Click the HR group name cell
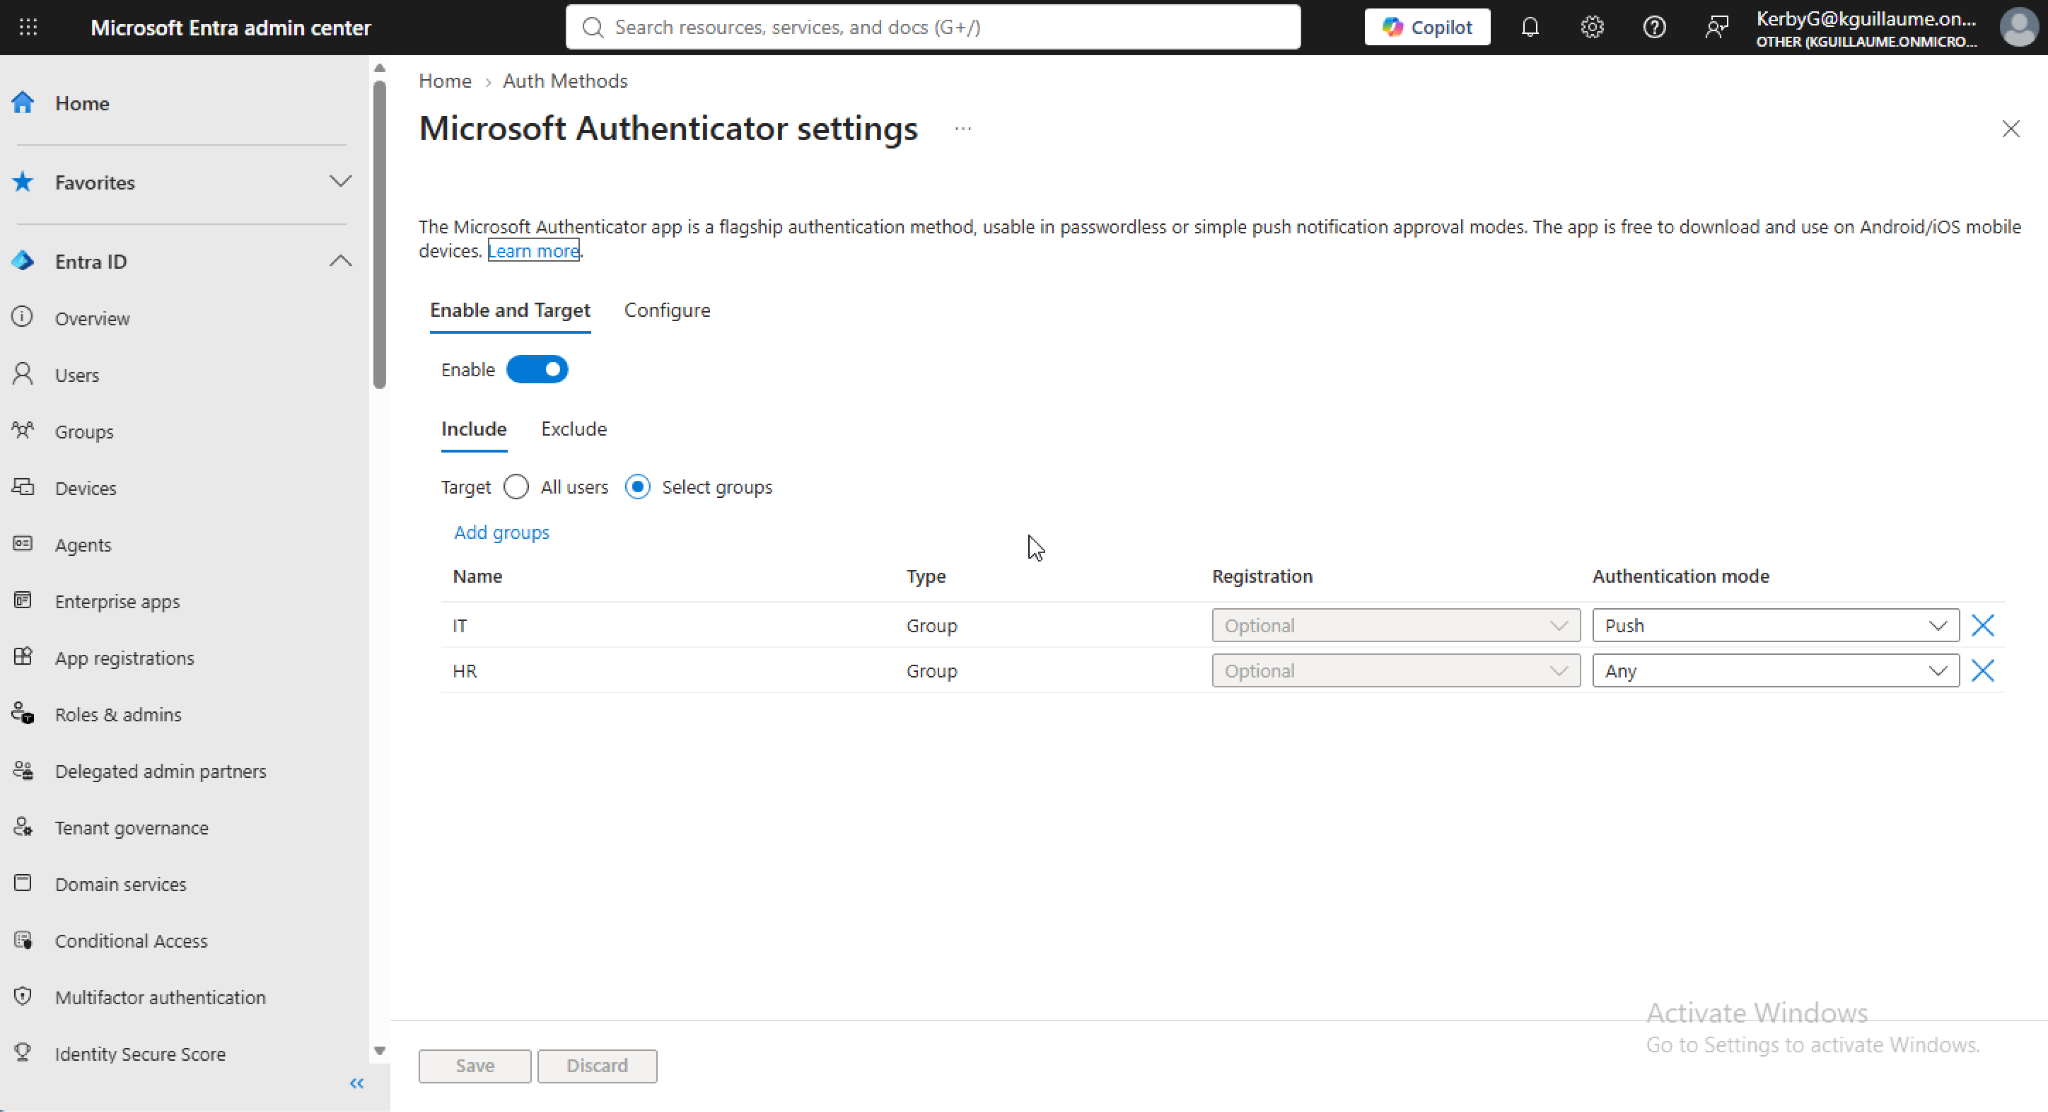The image size is (2048, 1112). click(x=465, y=671)
